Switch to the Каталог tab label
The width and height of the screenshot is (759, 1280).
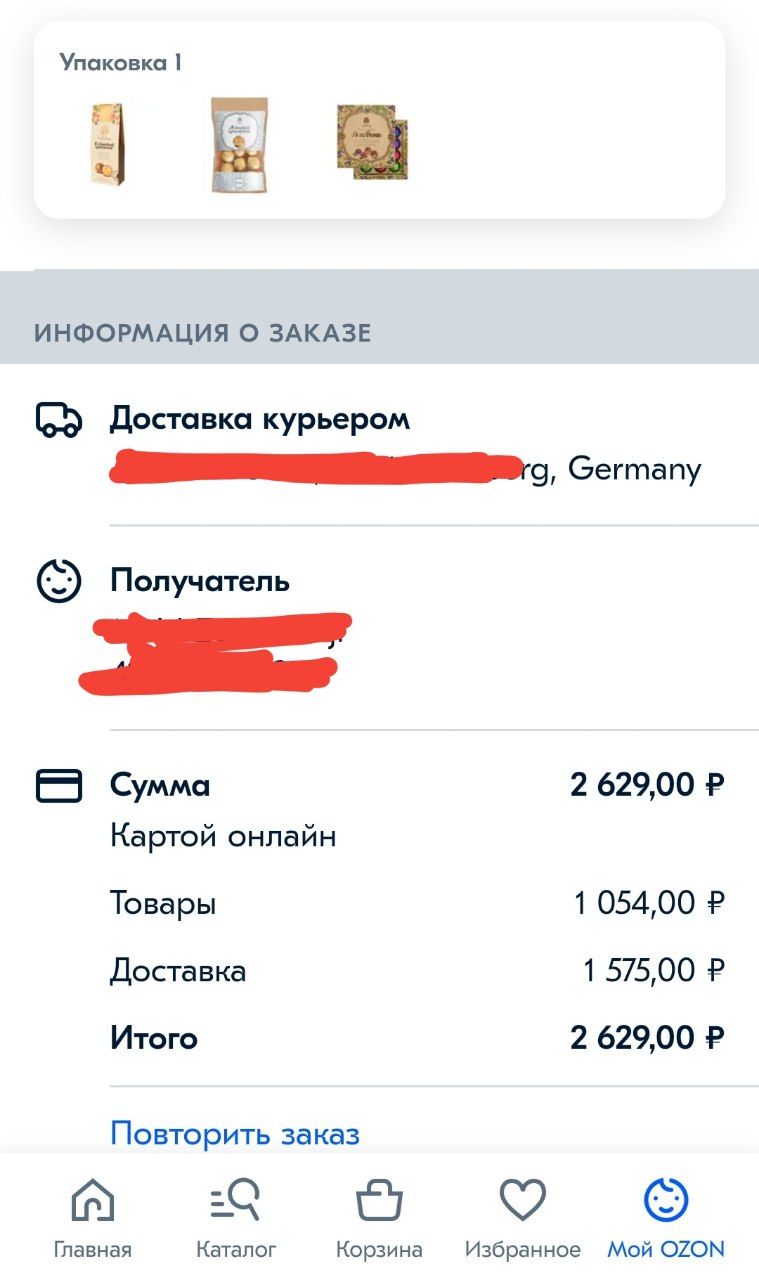pyautogui.click(x=236, y=1250)
